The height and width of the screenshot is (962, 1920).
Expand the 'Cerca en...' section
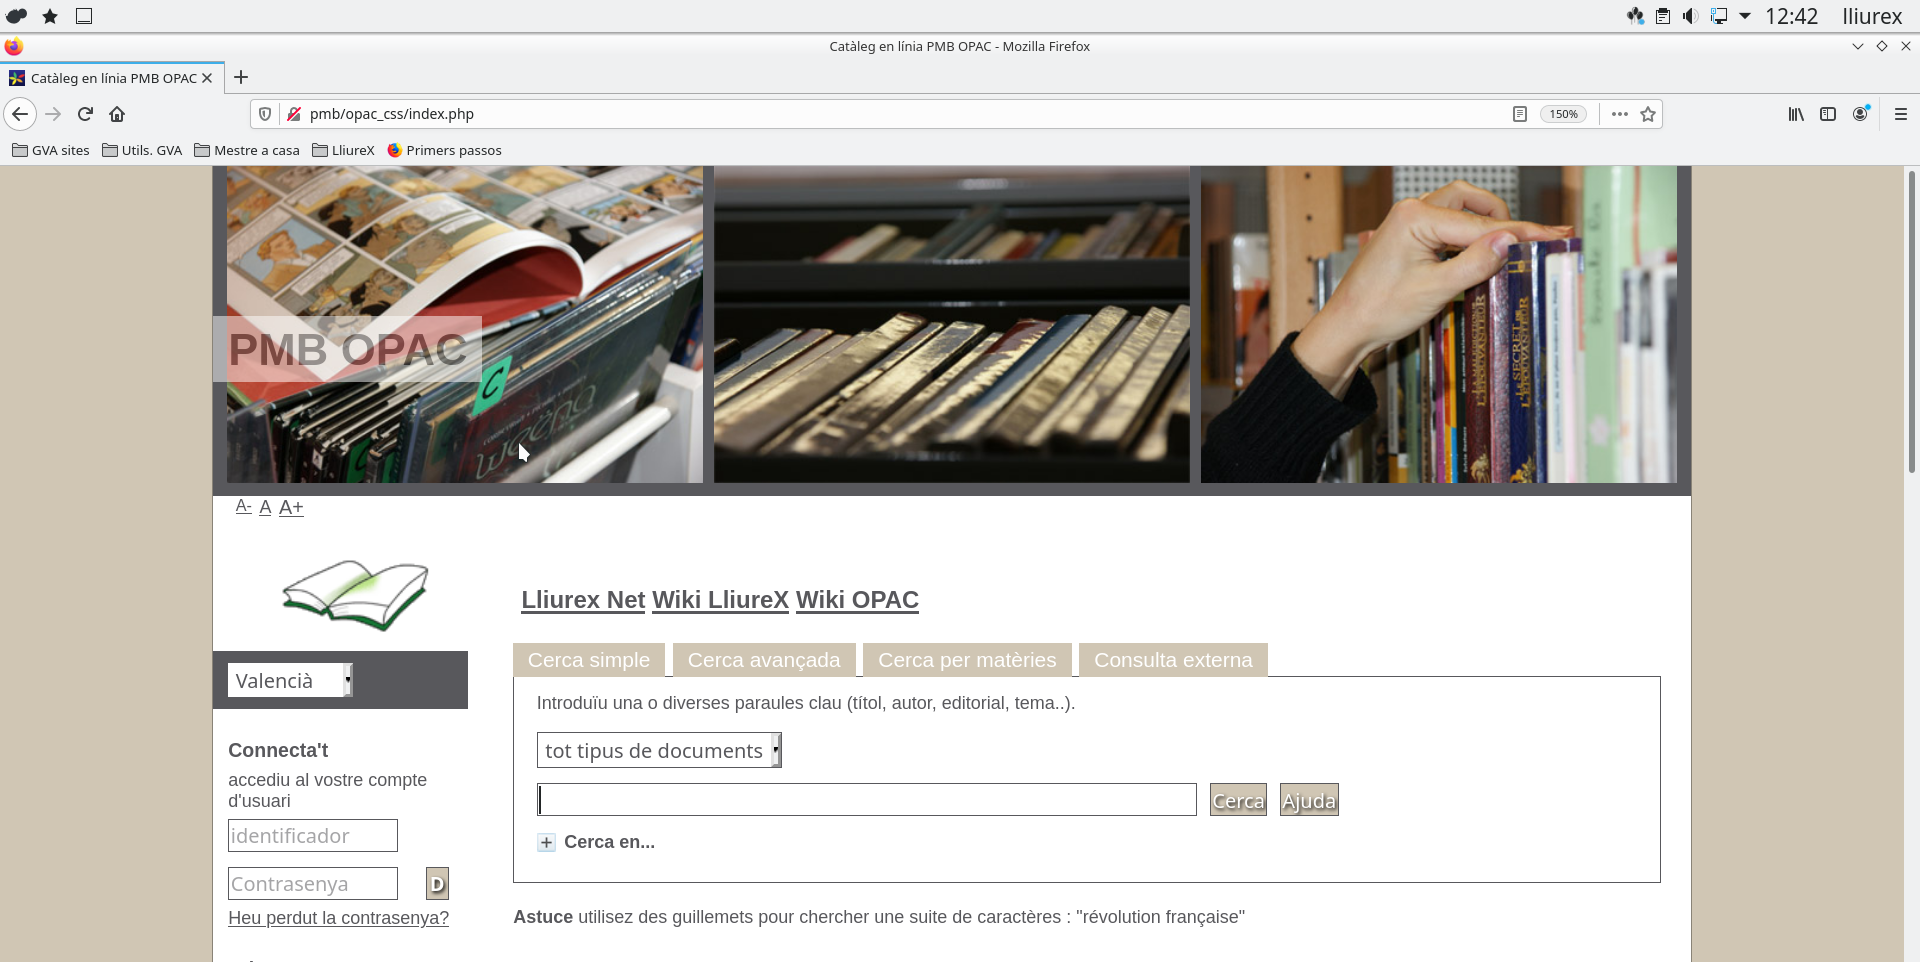546,843
